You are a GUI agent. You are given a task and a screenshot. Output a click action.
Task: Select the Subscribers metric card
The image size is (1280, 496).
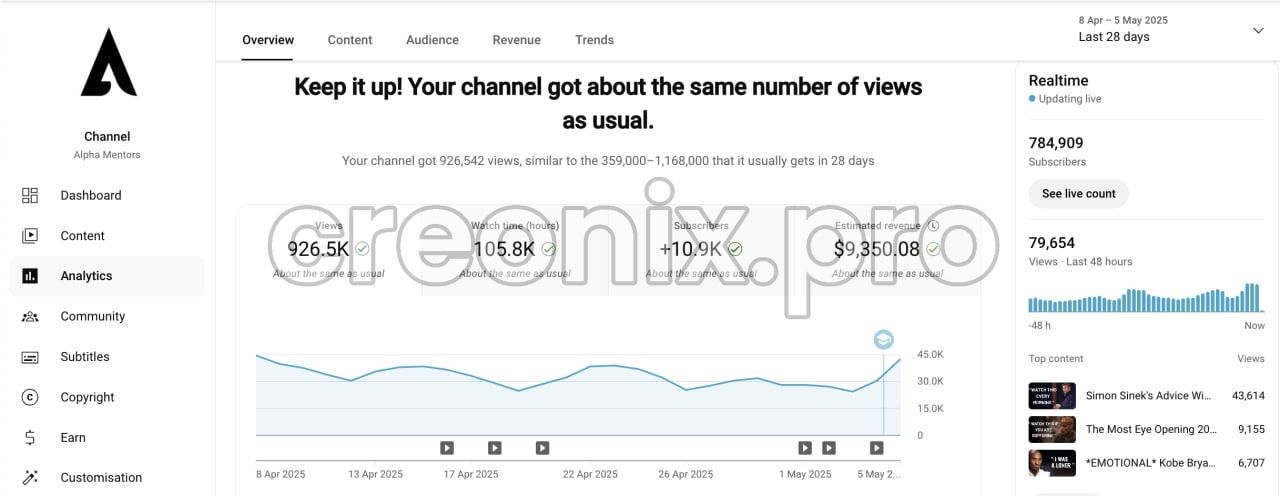pyautogui.click(x=701, y=250)
